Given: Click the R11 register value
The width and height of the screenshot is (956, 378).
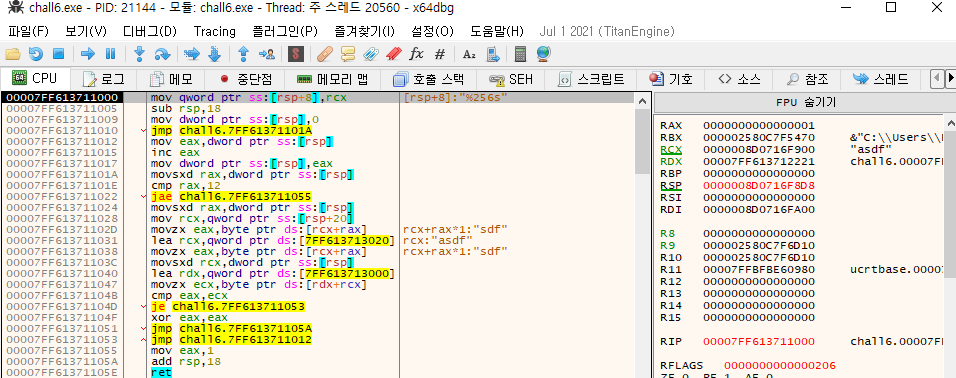Looking at the screenshot, I should click(758, 269).
